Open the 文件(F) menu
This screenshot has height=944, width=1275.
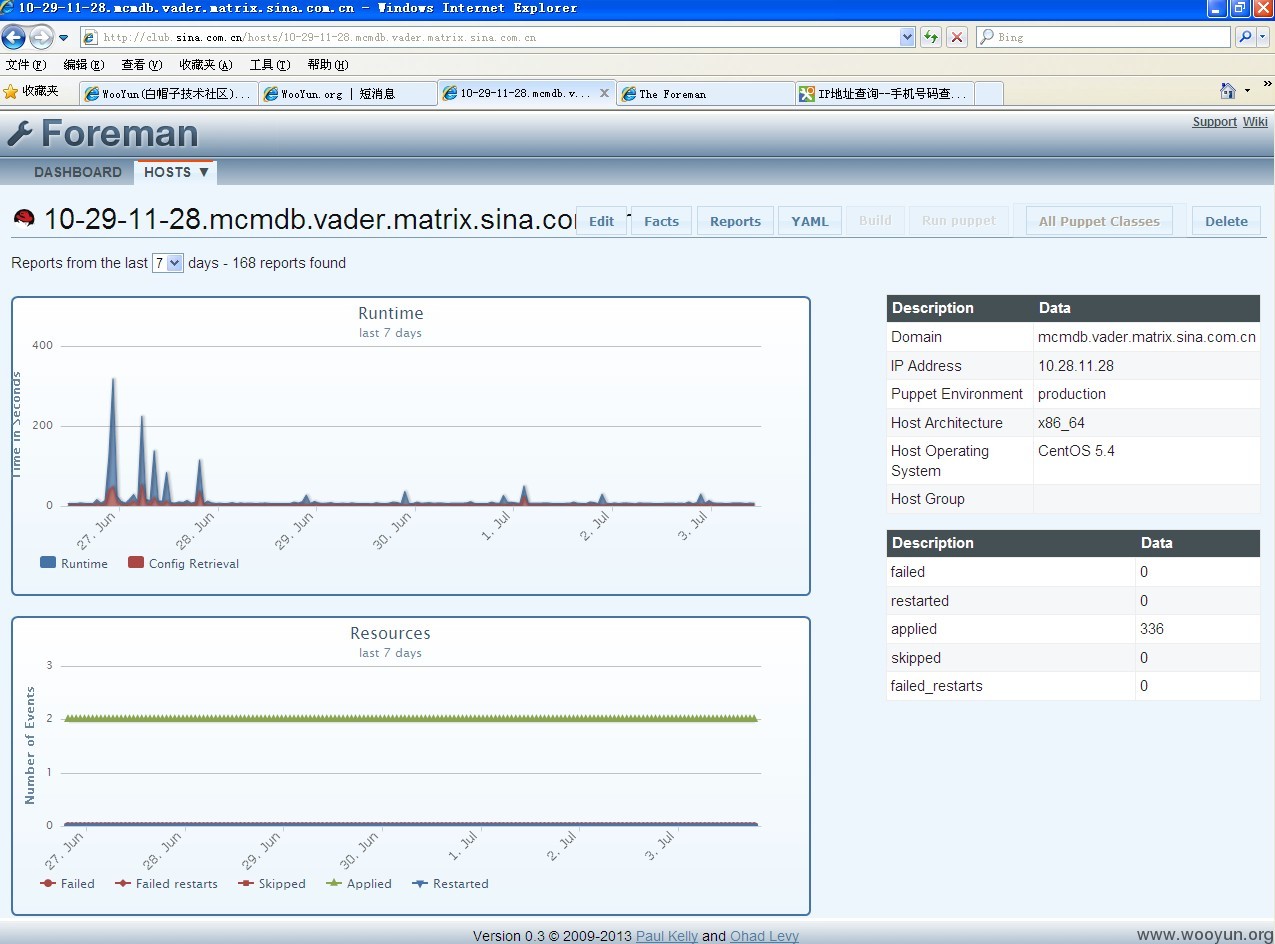[26, 65]
